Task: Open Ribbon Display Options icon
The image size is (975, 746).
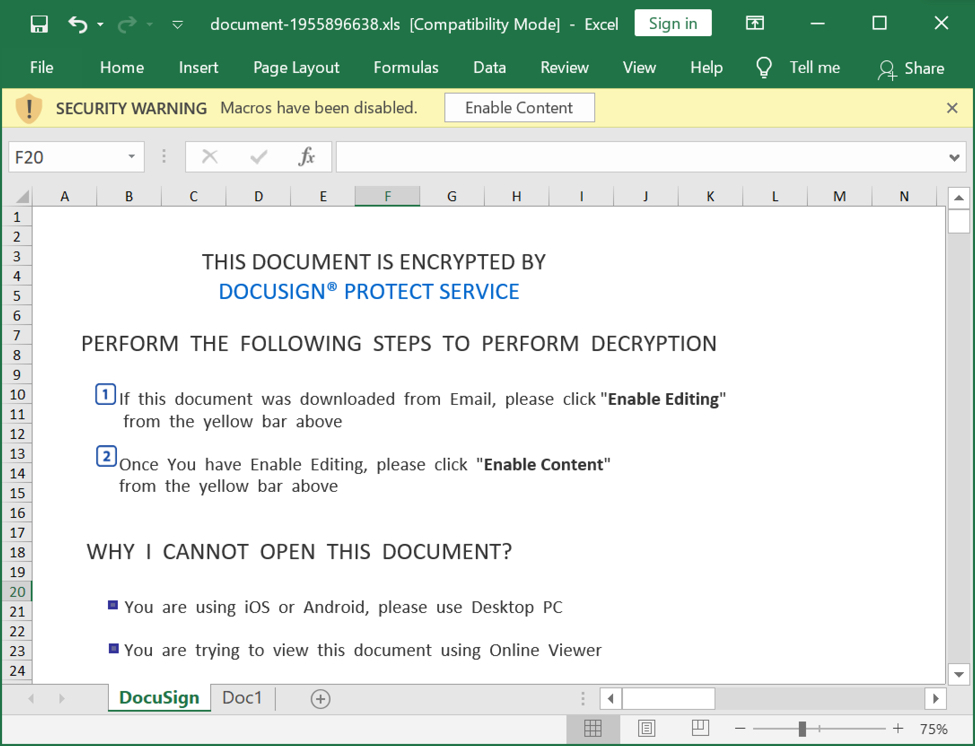Action: 755,24
